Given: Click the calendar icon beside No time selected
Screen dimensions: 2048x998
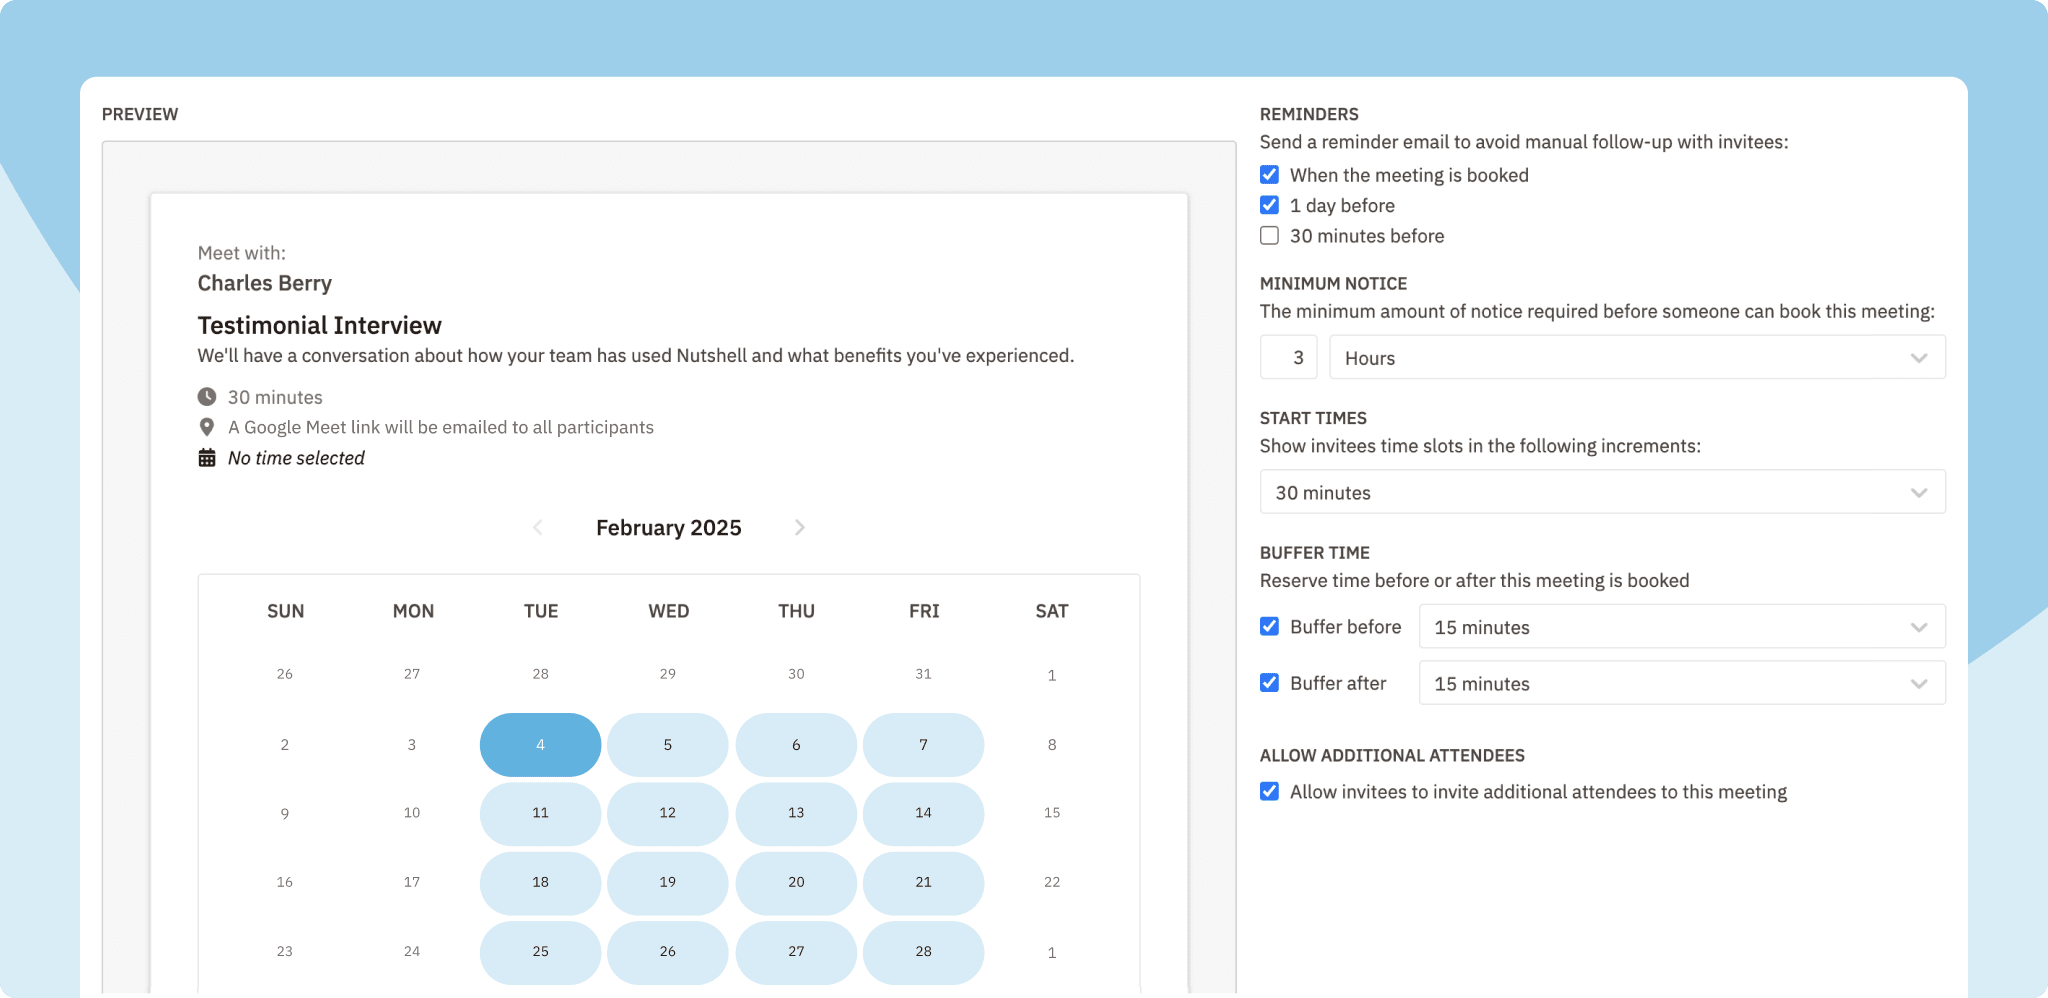Looking at the screenshot, I should (207, 458).
